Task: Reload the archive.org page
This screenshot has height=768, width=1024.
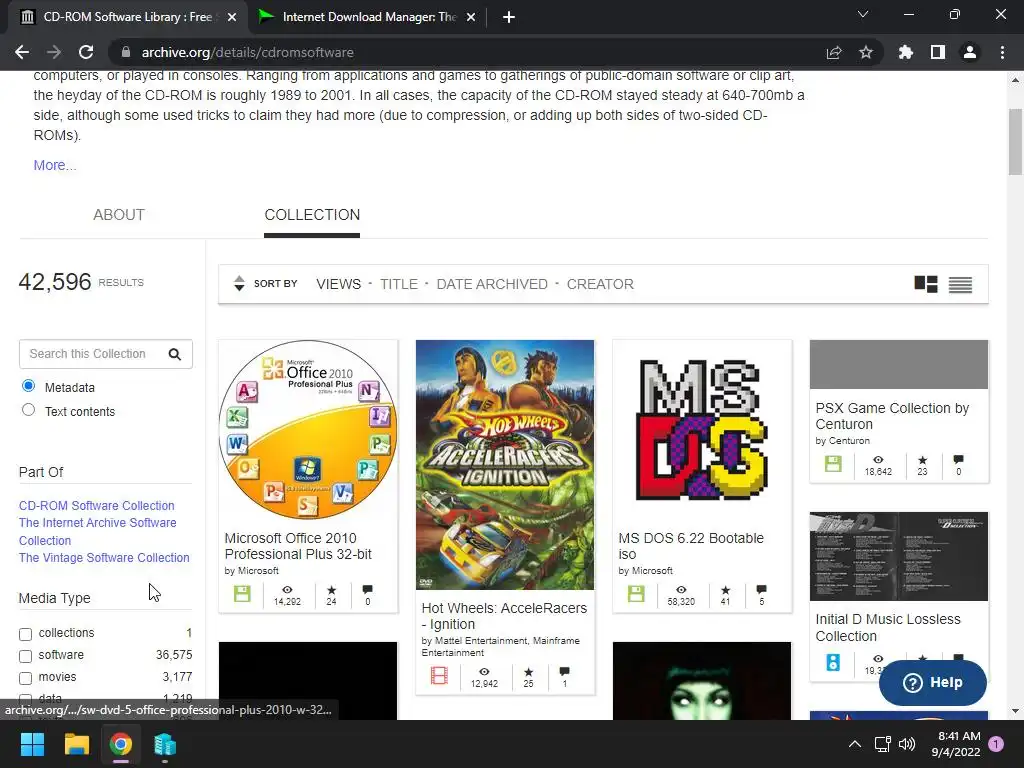Action: [86, 52]
